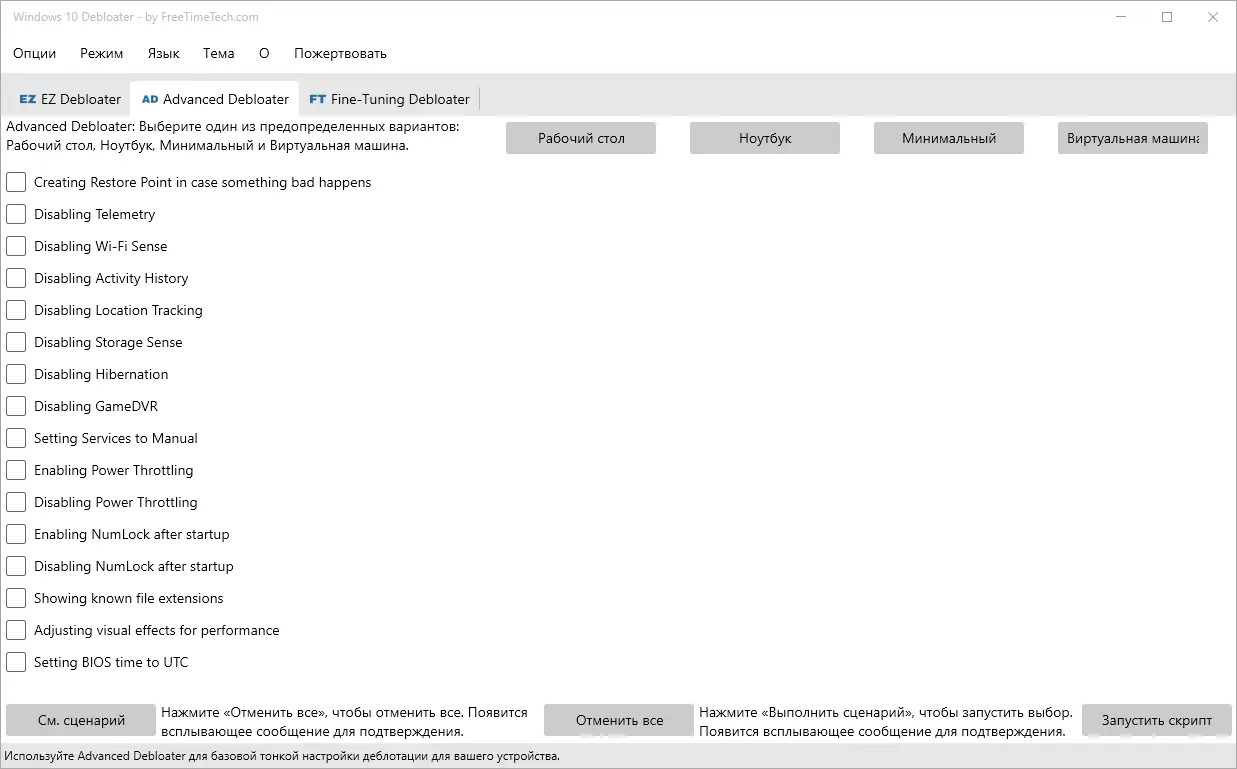Select the Виртуальная машина preset

[x=1133, y=138]
